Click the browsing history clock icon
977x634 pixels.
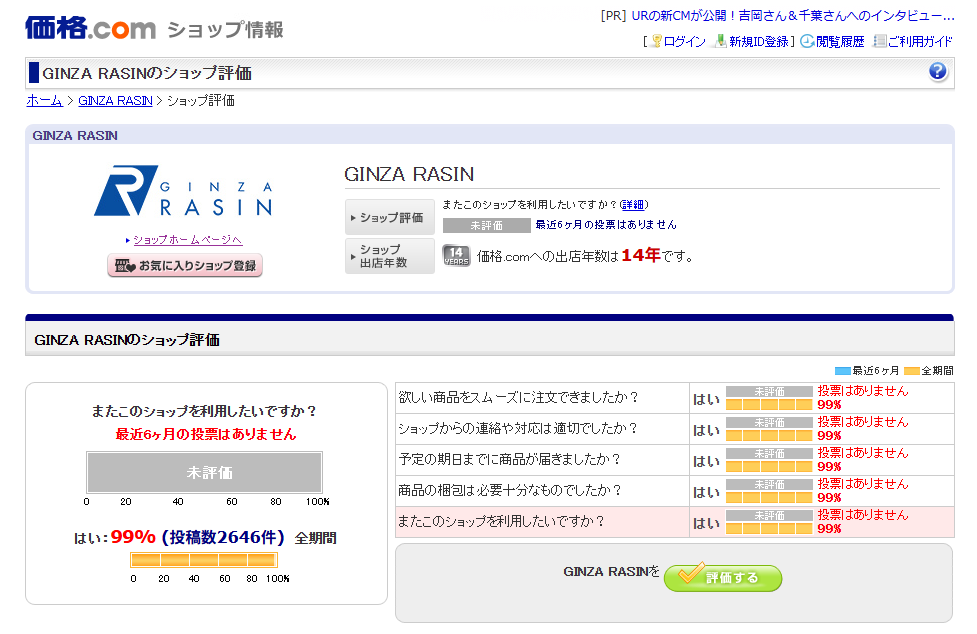tap(807, 41)
